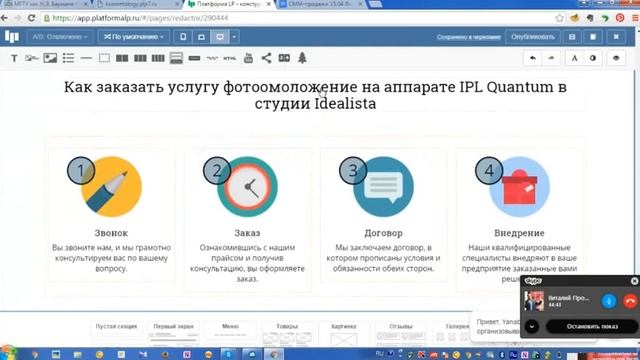The height and width of the screenshot is (360, 640).
Task: Insert an image-with-text block
Action: 32,58
